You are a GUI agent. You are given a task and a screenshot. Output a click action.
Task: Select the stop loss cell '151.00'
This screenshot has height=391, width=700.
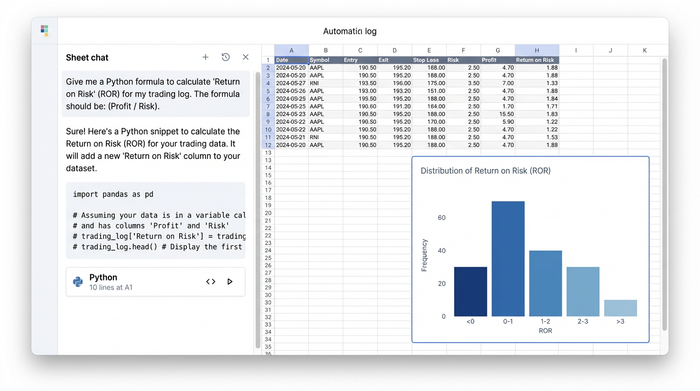tap(429, 91)
